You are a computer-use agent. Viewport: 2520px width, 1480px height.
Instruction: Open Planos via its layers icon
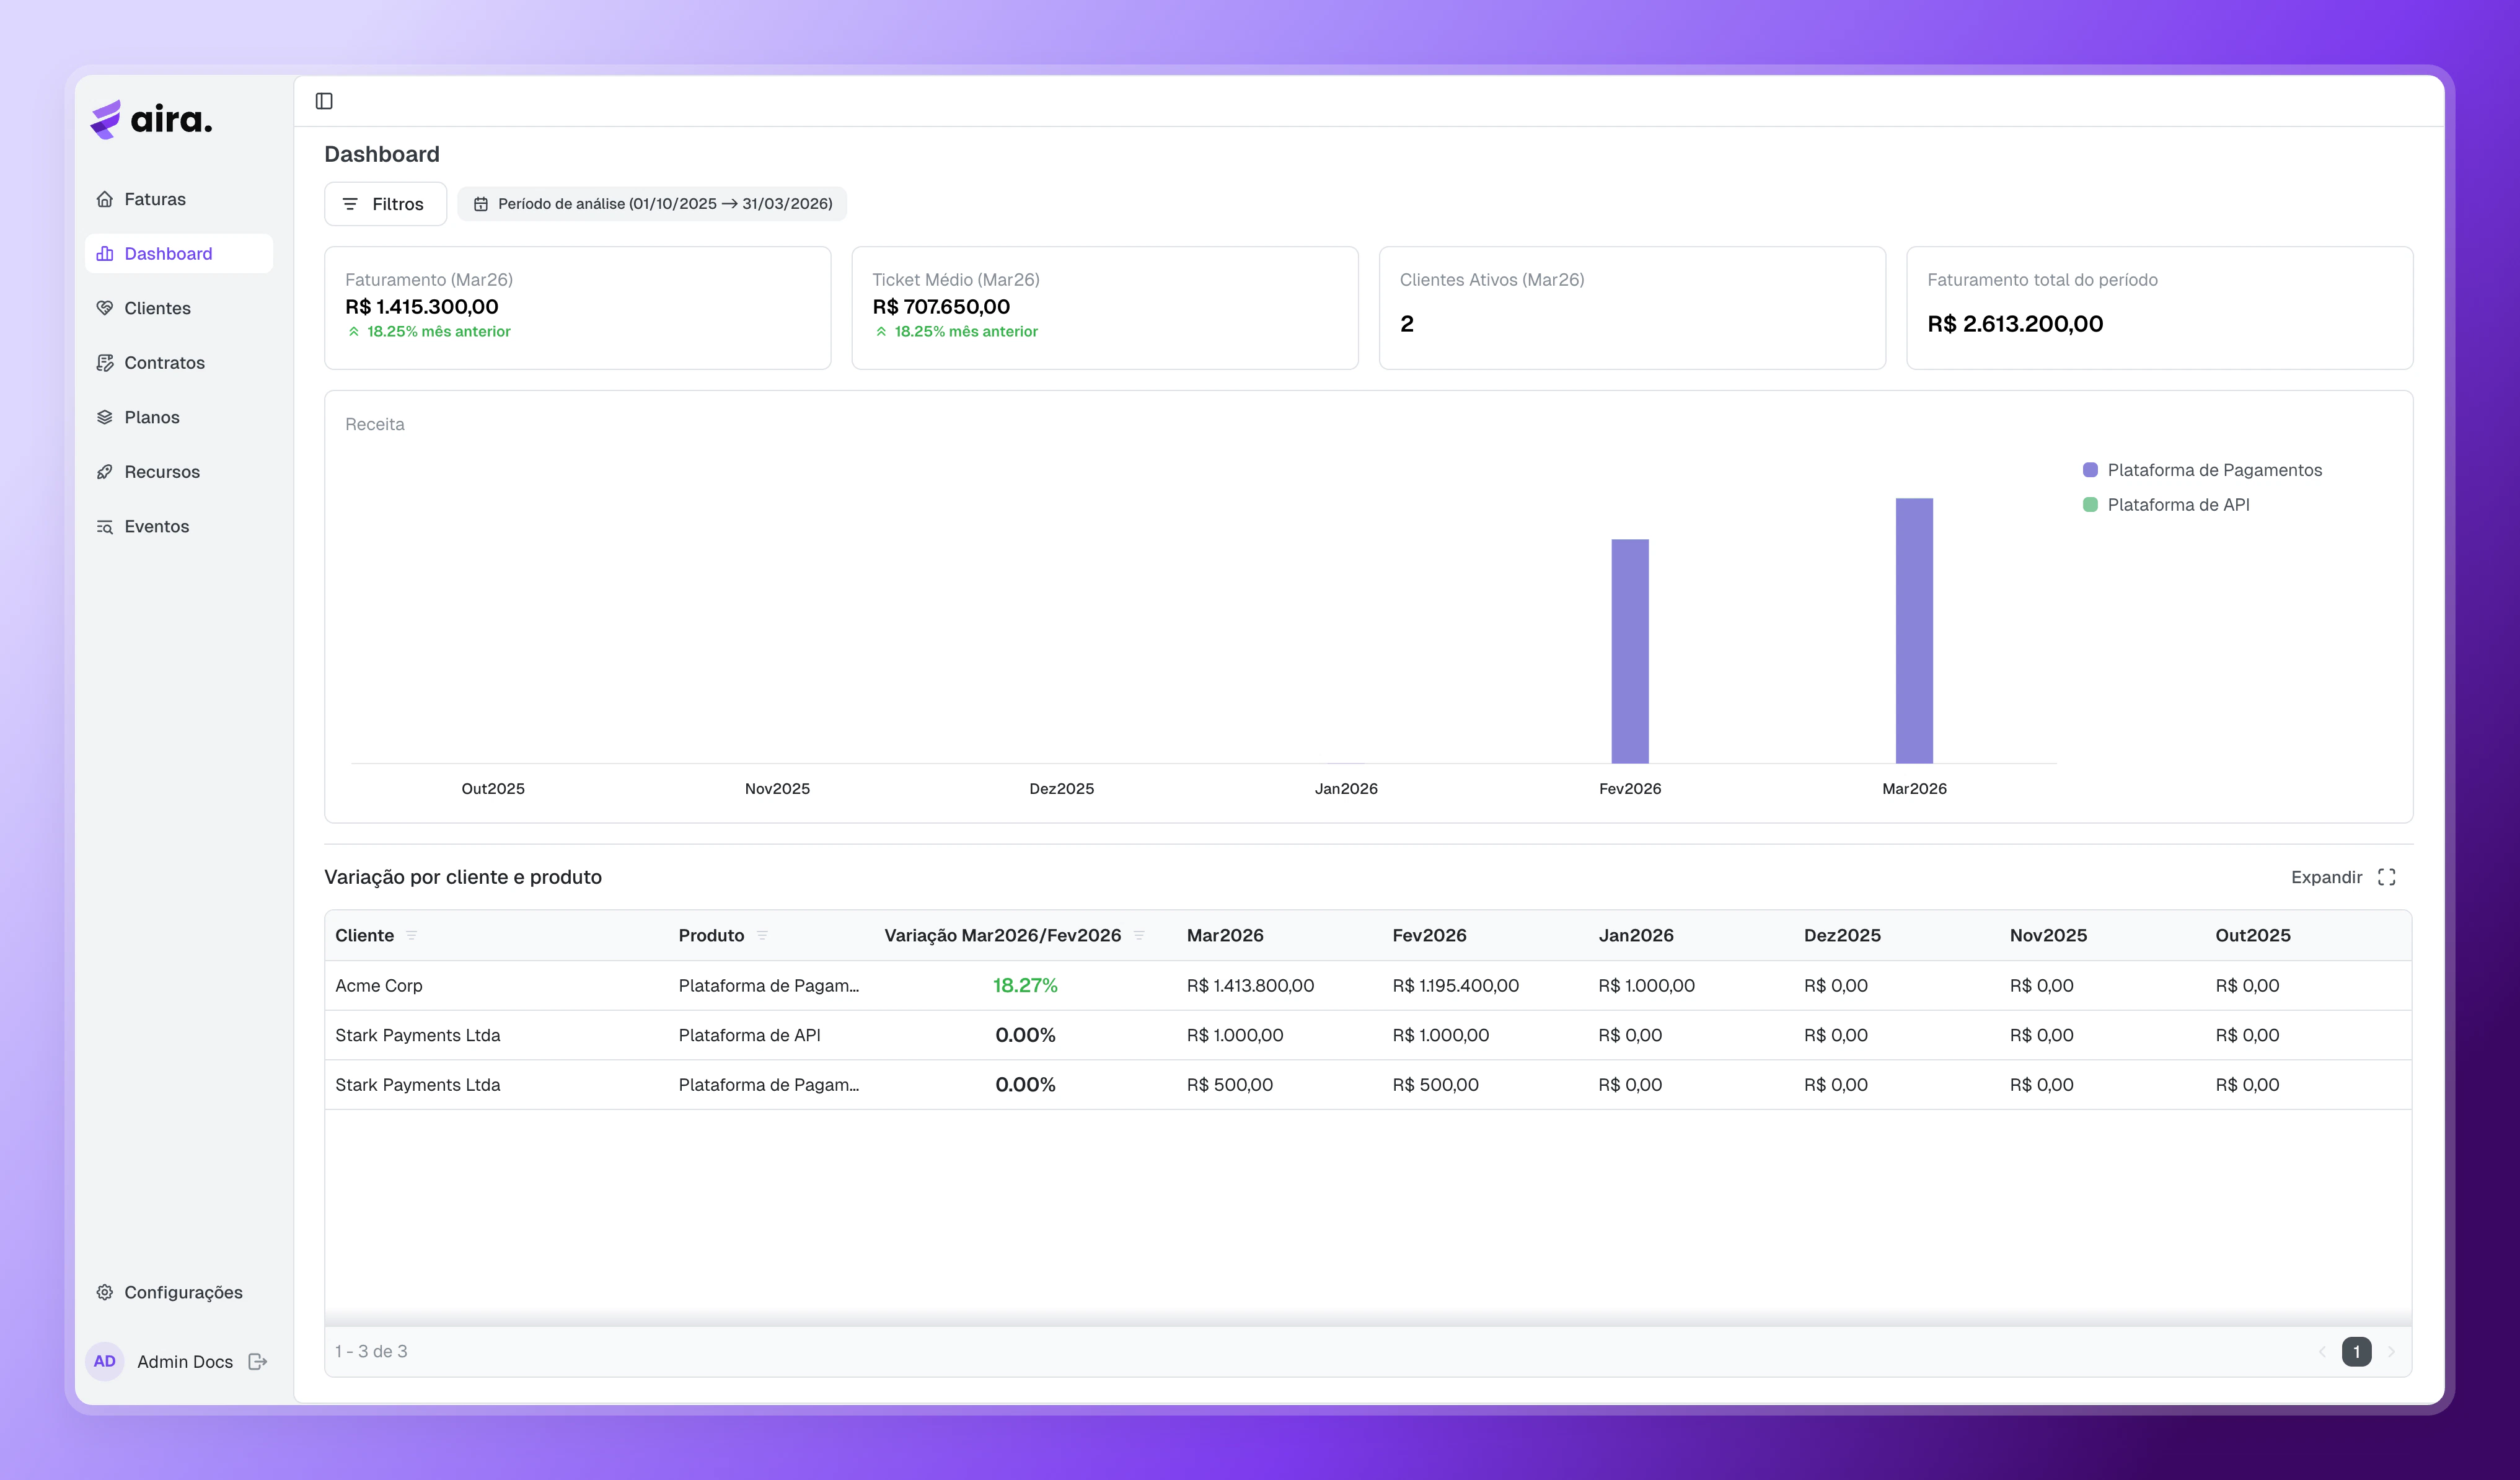click(x=106, y=417)
